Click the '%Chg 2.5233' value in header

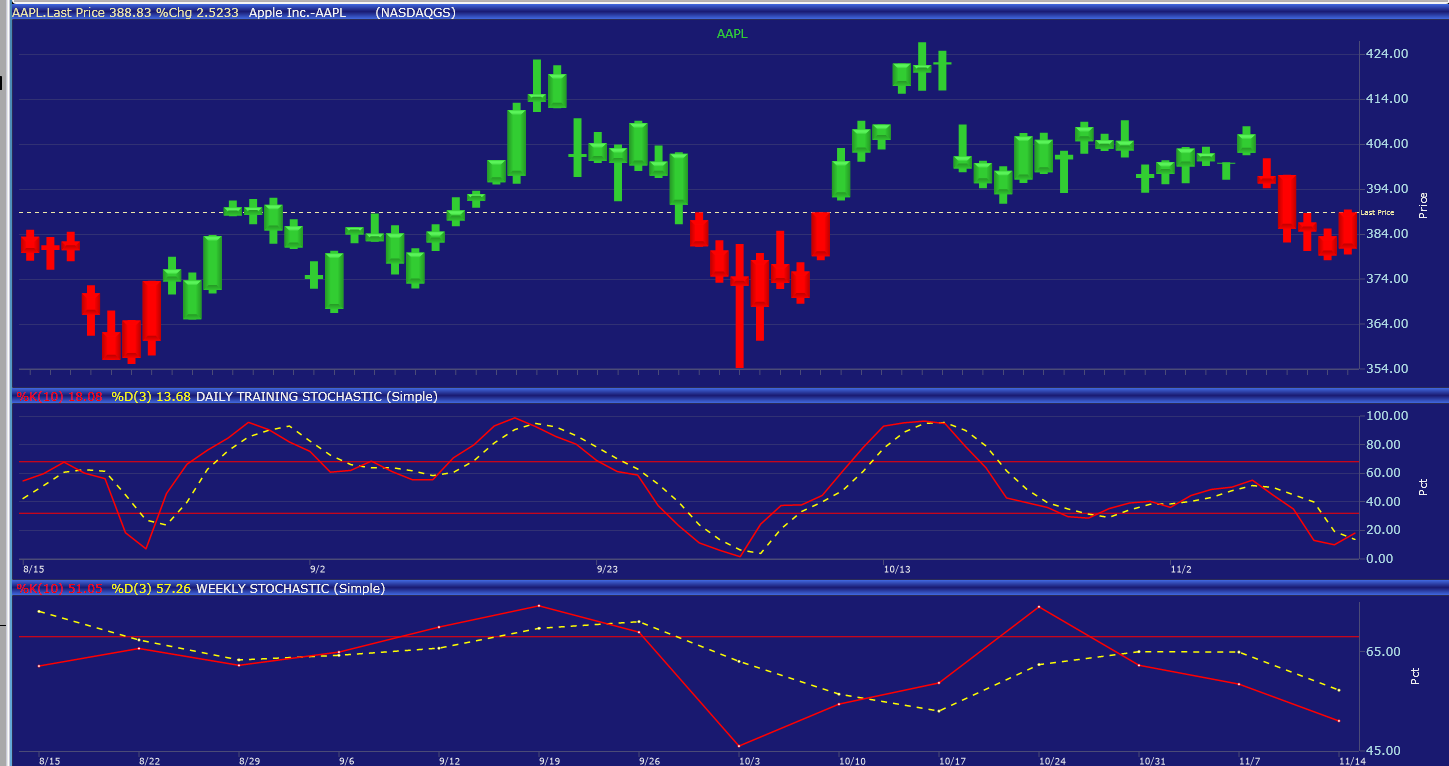click(x=197, y=12)
